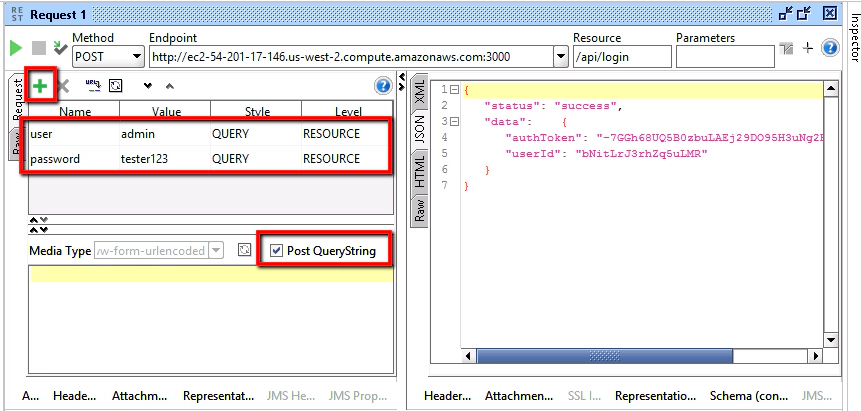Move selected parameter up arrow
861x411 pixels.
[x=170, y=86]
